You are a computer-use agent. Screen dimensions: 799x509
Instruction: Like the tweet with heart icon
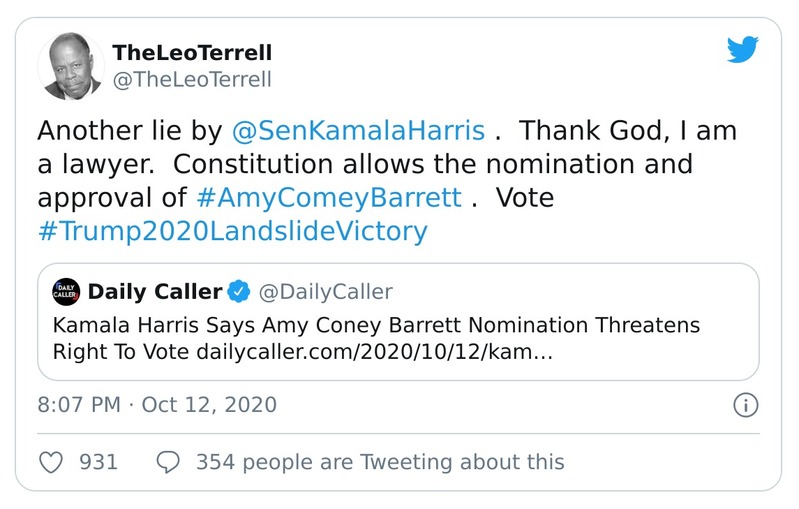click(50, 462)
